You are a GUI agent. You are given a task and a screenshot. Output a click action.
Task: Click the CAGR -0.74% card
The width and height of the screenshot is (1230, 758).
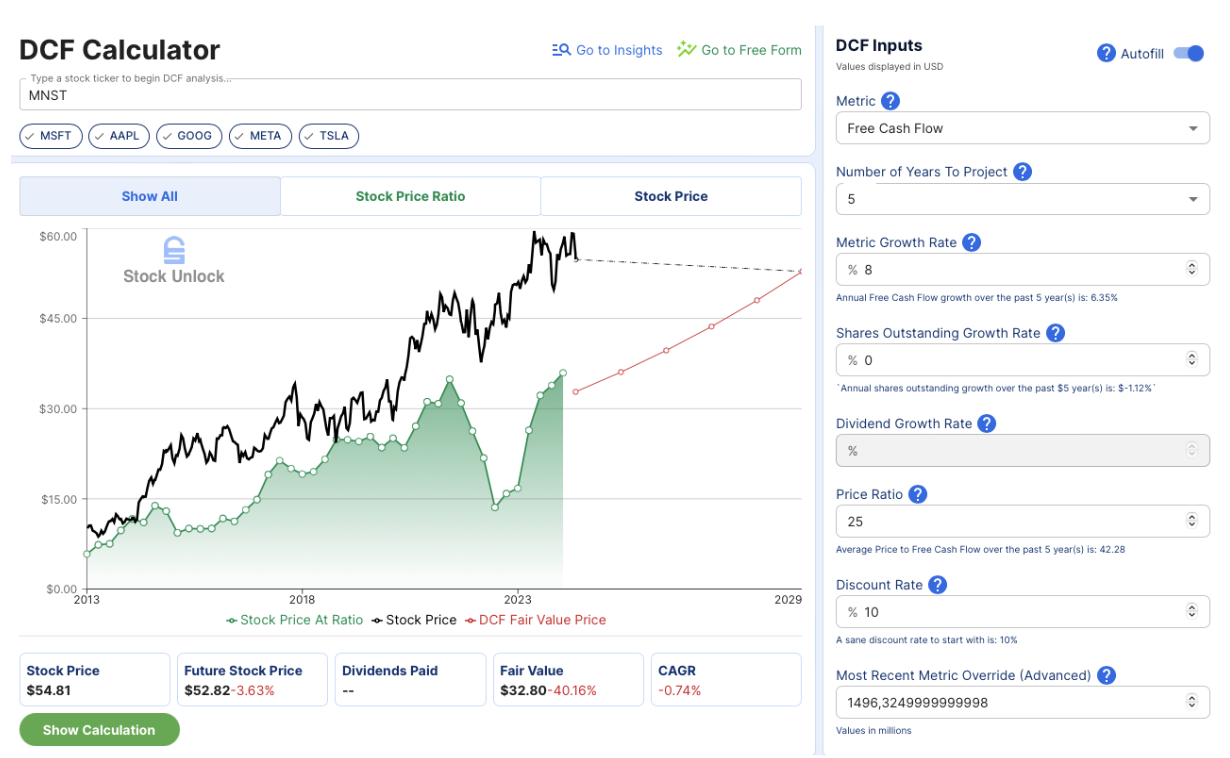(726, 680)
